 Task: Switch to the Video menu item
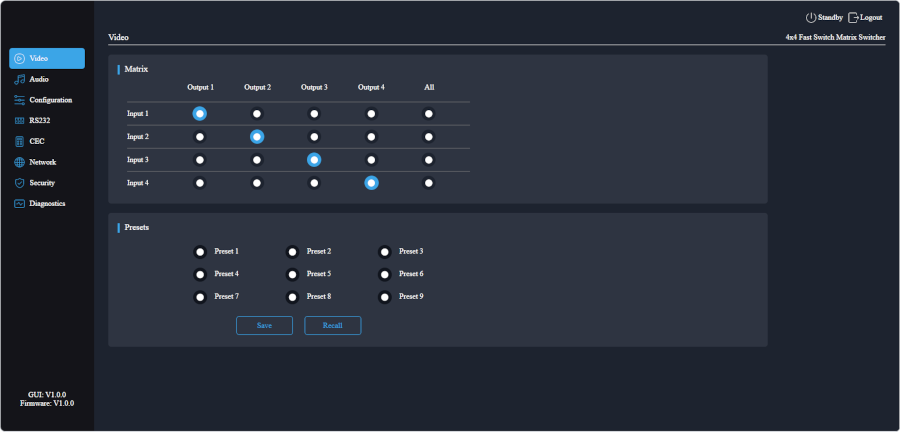tap(47, 58)
